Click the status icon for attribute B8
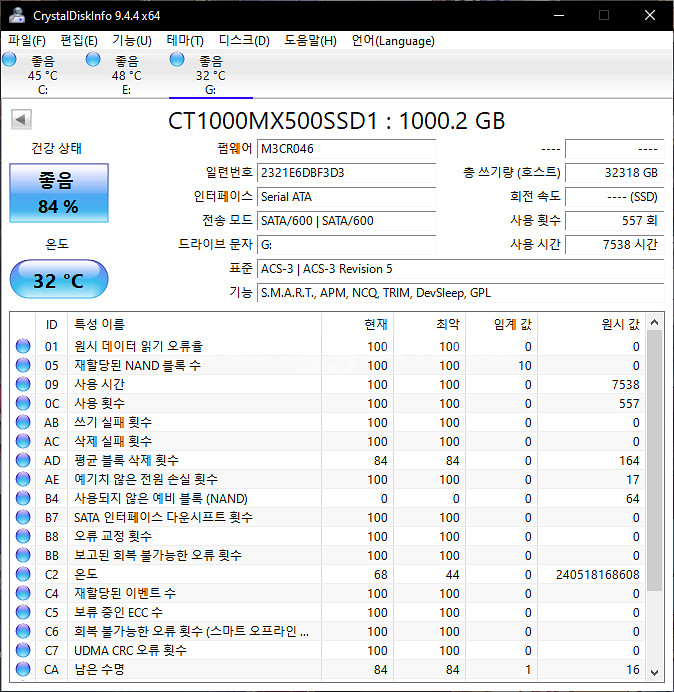This screenshot has width=674, height=692. pyautogui.click(x=23, y=536)
